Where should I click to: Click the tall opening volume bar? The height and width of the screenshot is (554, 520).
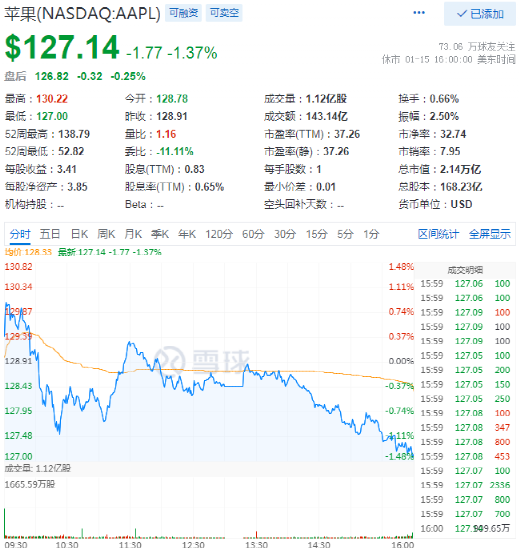point(5,523)
